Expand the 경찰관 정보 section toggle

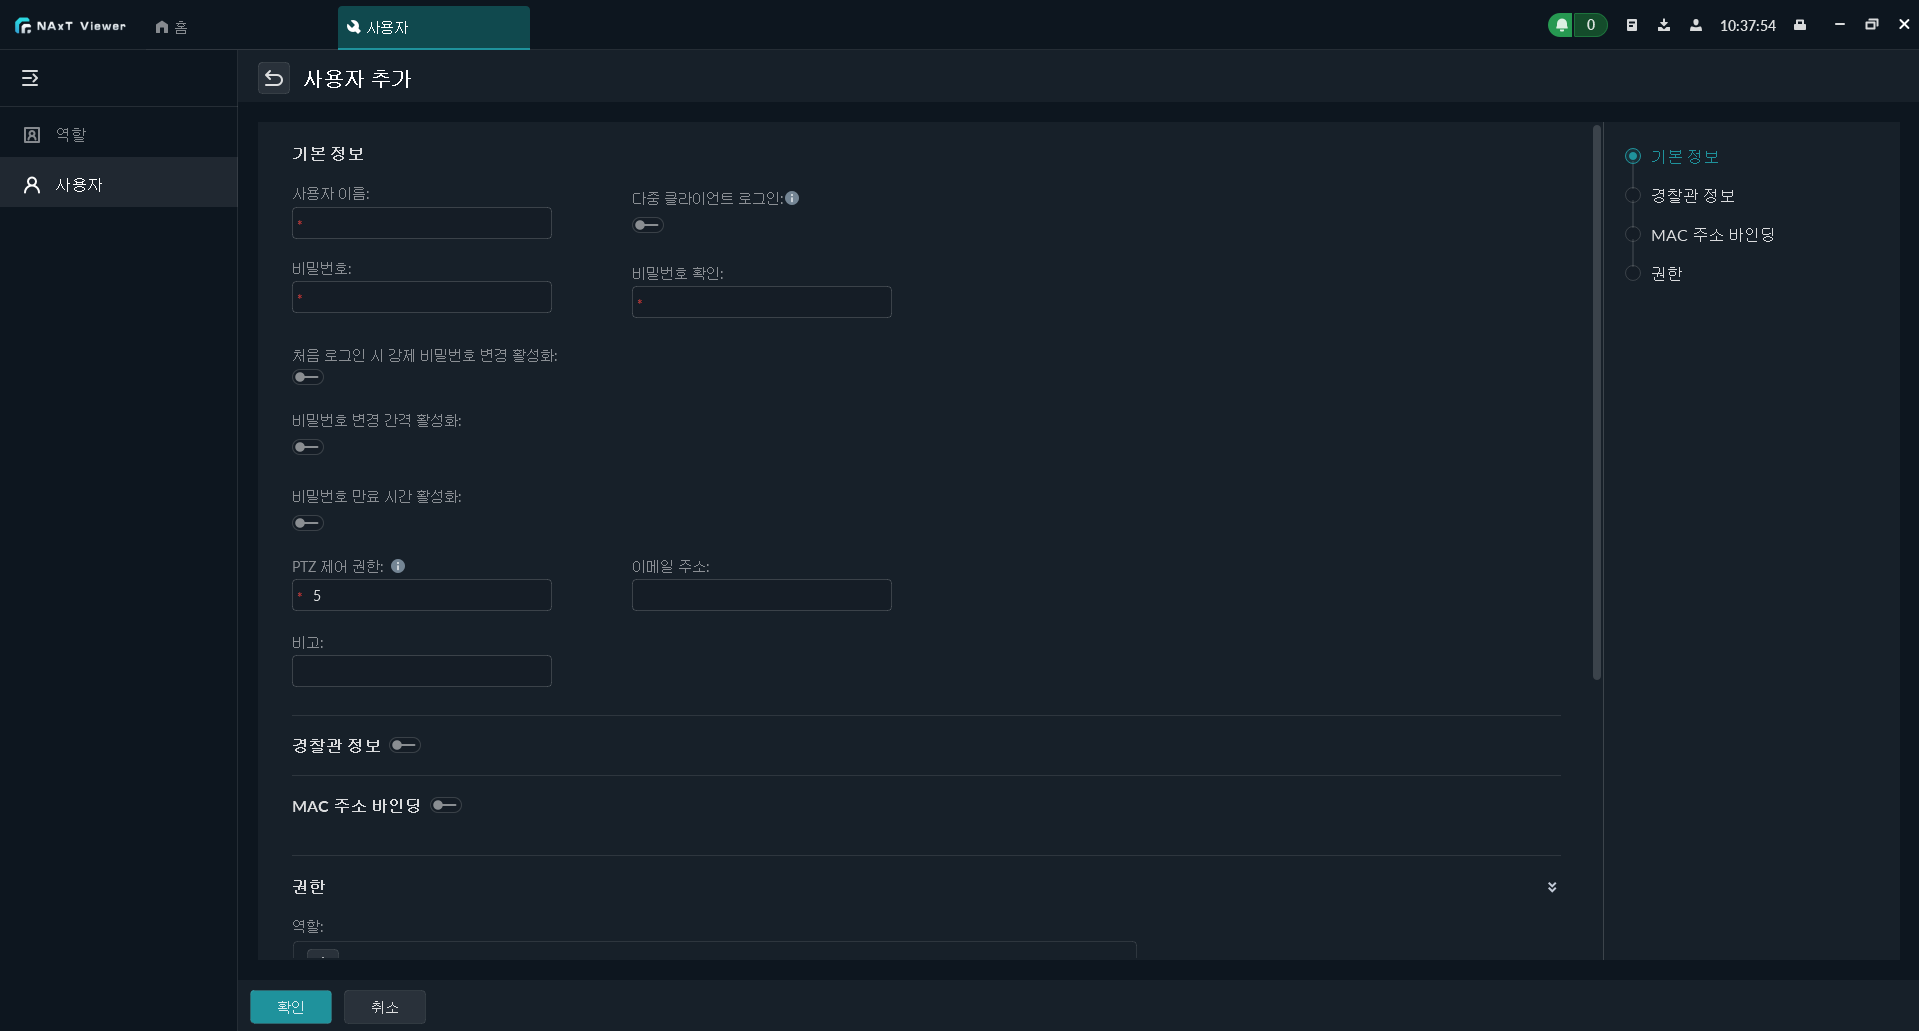tap(405, 745)
